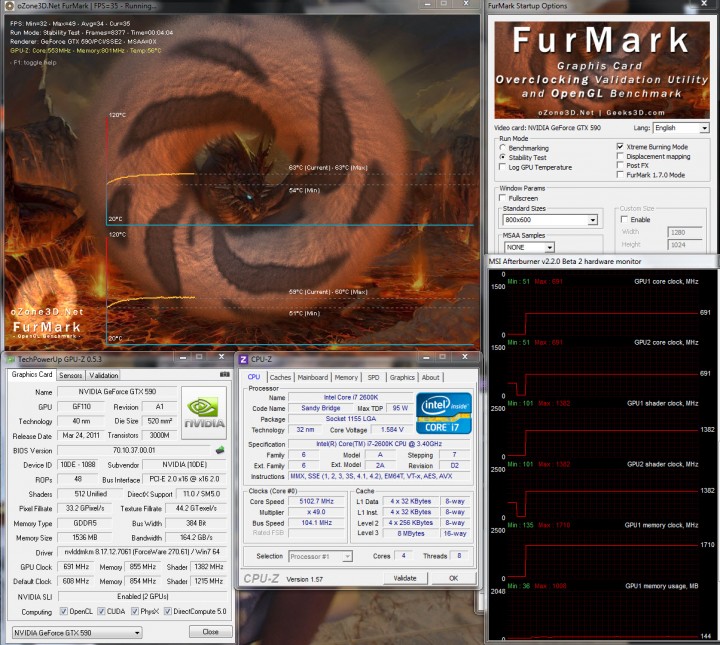Viewport: 720px width, 645px height.
Task: Open the MSAA Samples NONE dropdown
Action: tap(529, 247)
